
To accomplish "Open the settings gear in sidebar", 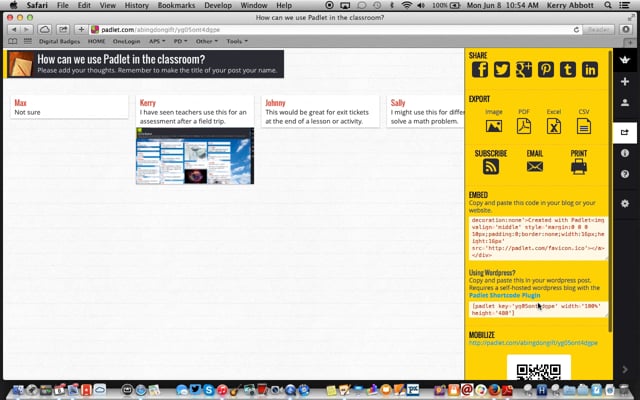I will [x=625, y=203].
